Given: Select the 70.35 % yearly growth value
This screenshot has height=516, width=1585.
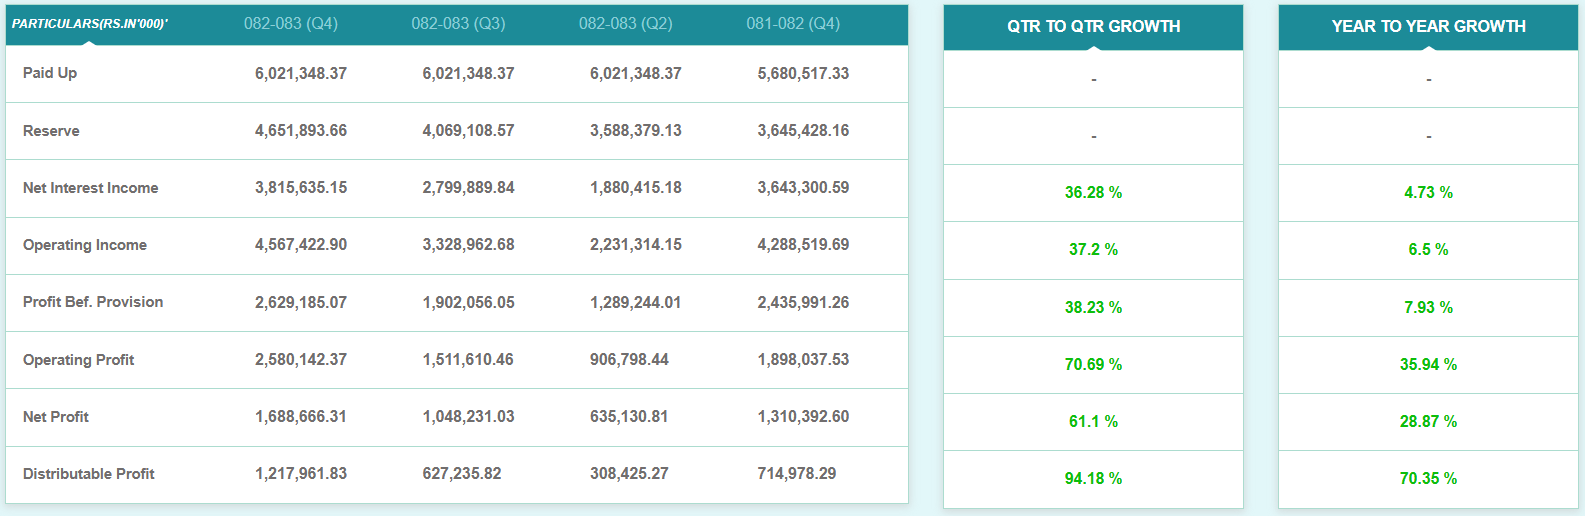Looking at the screenshot, I should 1428,478.
